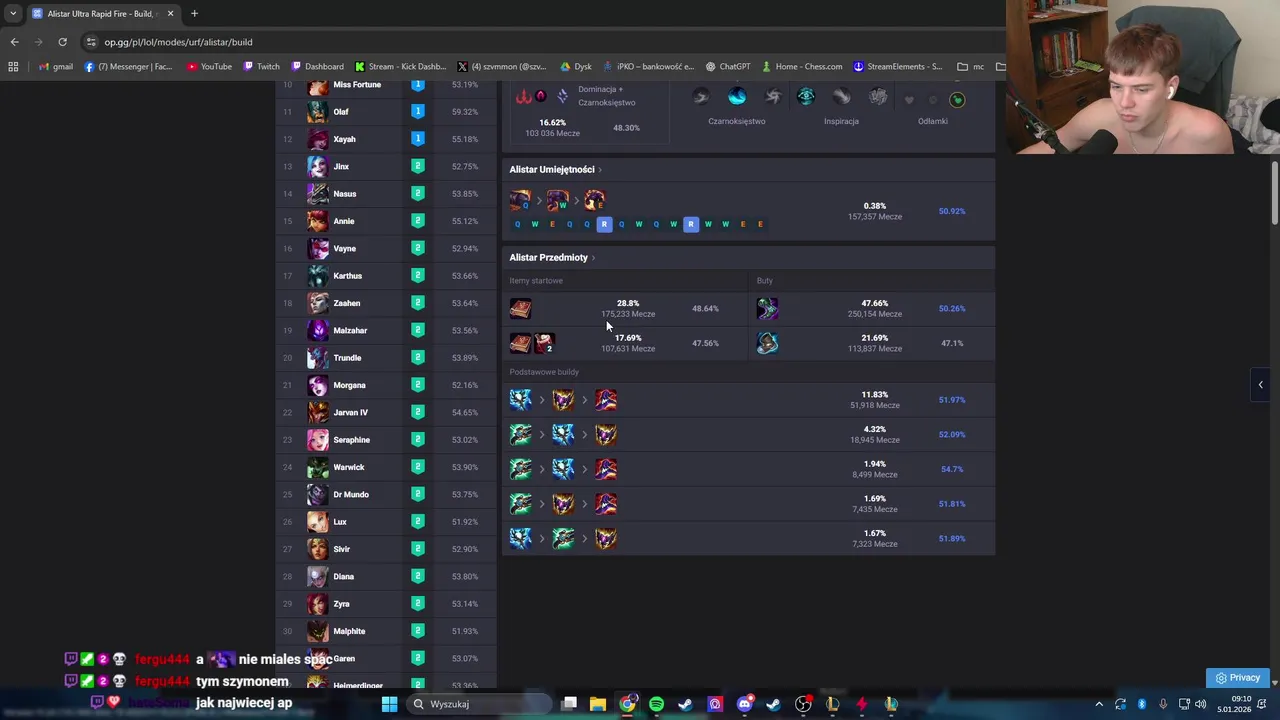Open the YouTube bookmark
Screen dimensions: 1280x720
209,67
